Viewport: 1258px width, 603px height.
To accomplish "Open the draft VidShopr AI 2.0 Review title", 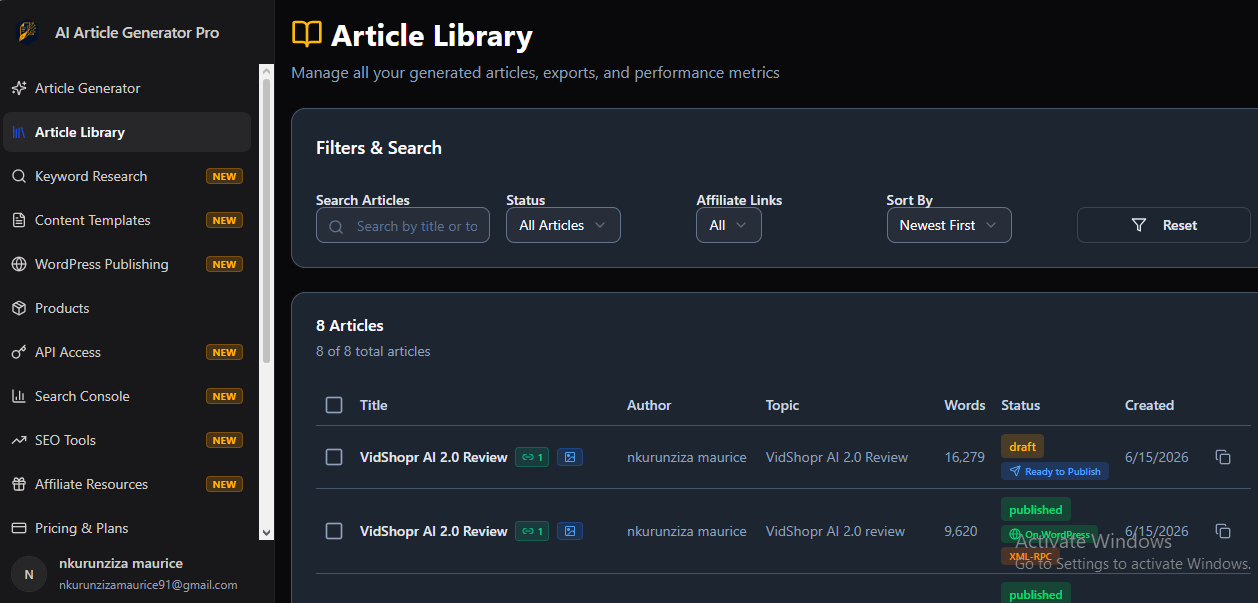I will click(434, 457).
